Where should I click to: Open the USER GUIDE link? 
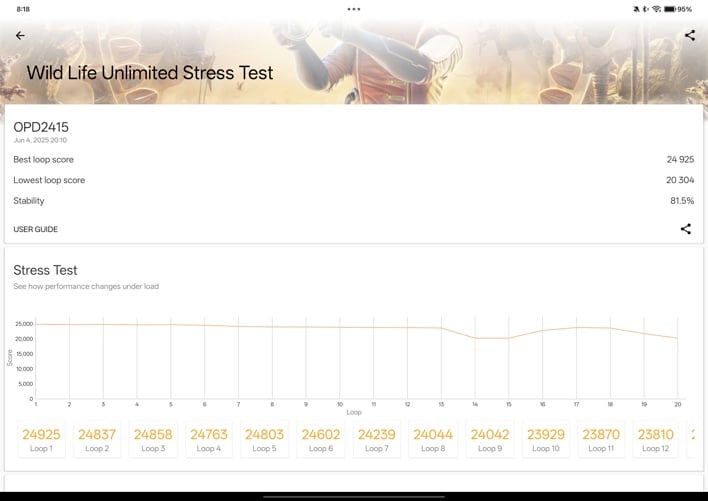[36, 230]
